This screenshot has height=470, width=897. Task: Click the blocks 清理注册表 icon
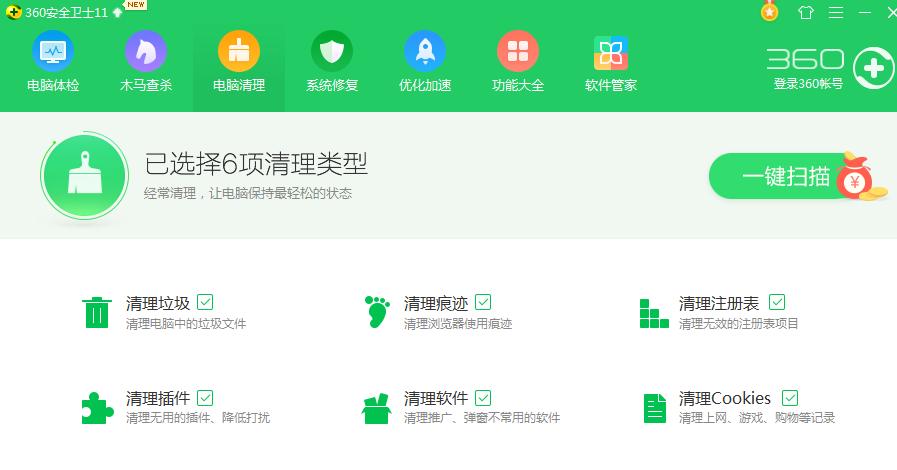click(654, 313)
